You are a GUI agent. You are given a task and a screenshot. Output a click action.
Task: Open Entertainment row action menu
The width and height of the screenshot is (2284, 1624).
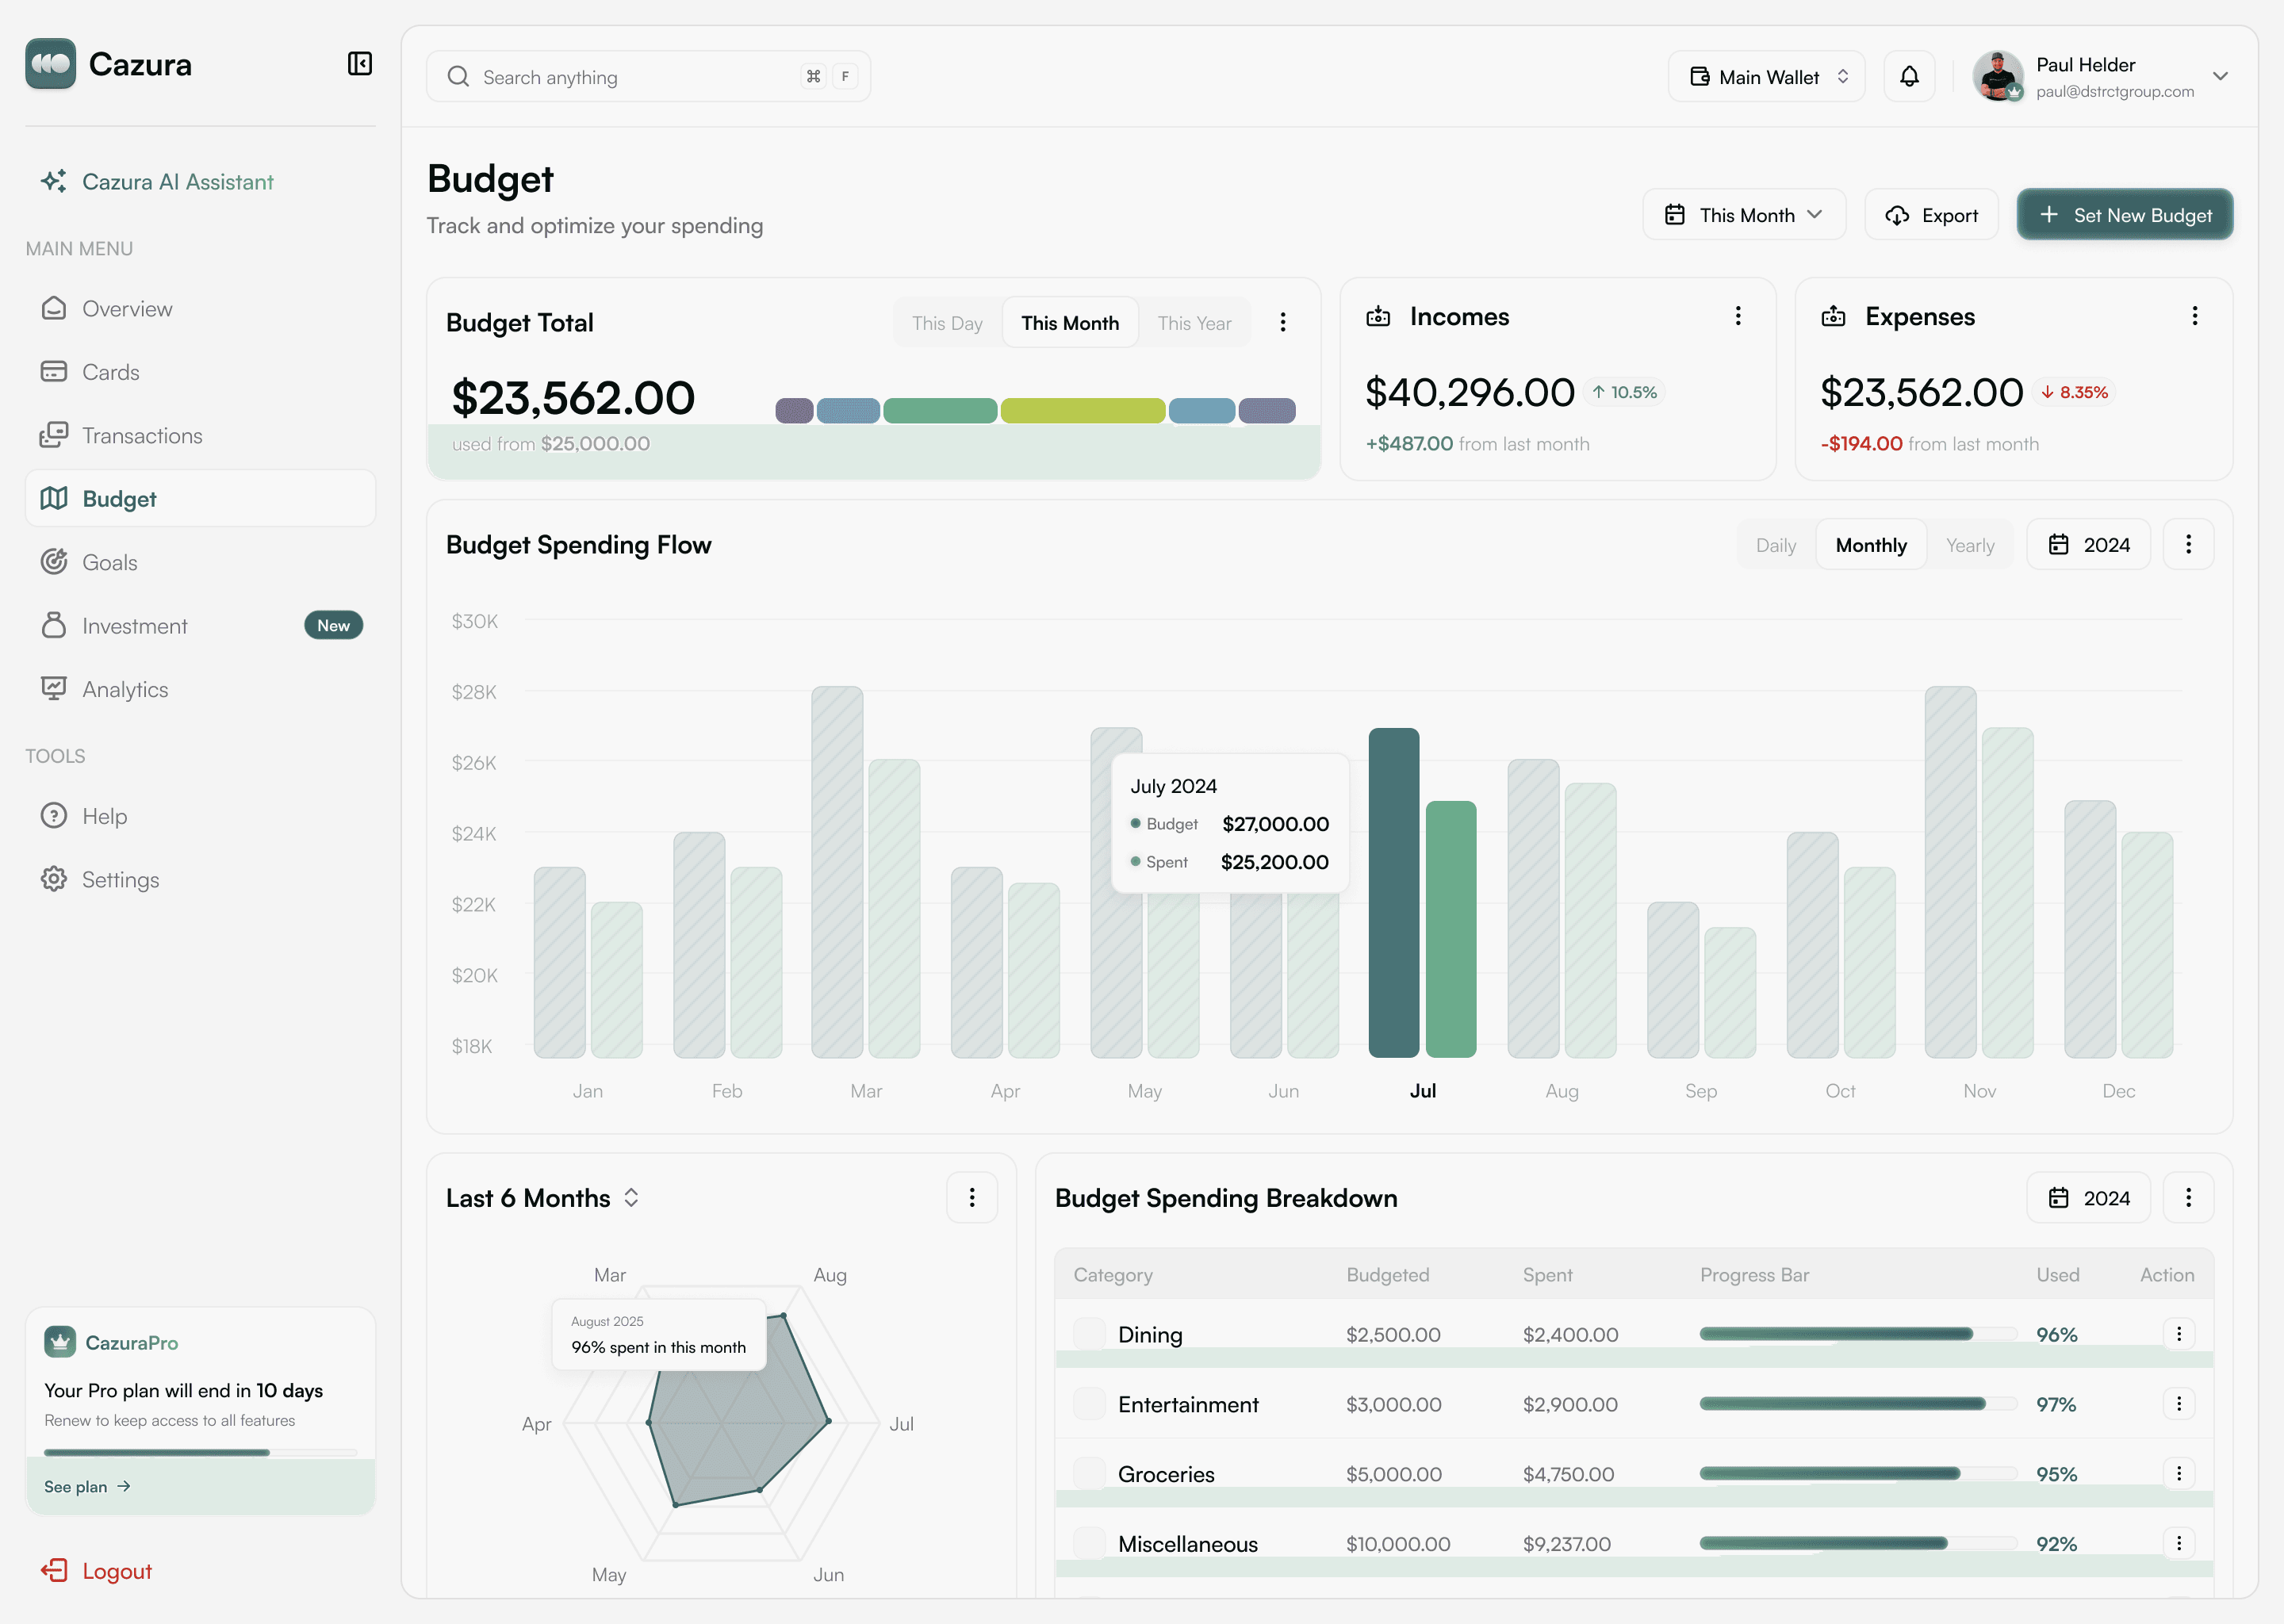point(2179,1403)
